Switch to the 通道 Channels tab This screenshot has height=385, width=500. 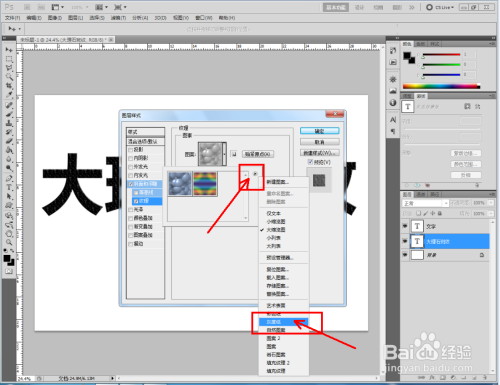pos(421,194)
